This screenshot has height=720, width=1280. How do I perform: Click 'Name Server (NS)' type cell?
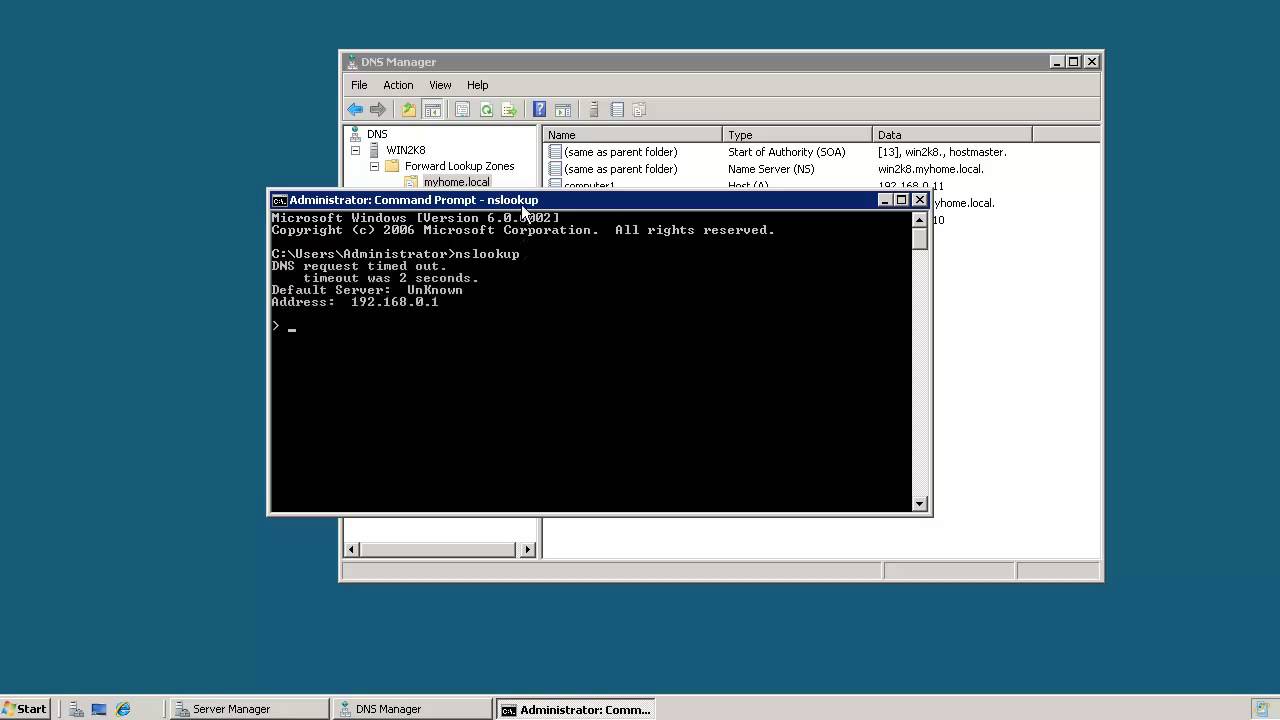(771, 169)
